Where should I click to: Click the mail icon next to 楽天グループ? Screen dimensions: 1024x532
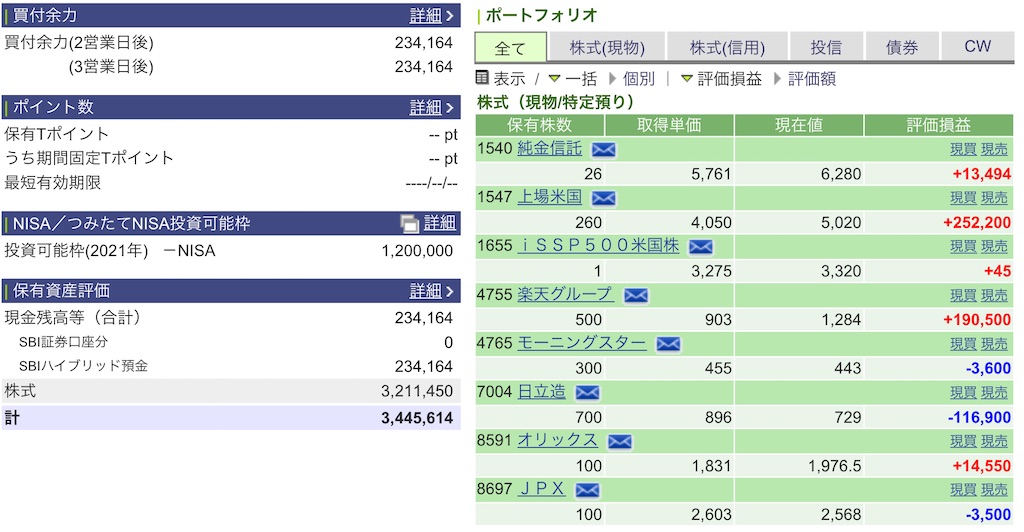pos(635,295)
